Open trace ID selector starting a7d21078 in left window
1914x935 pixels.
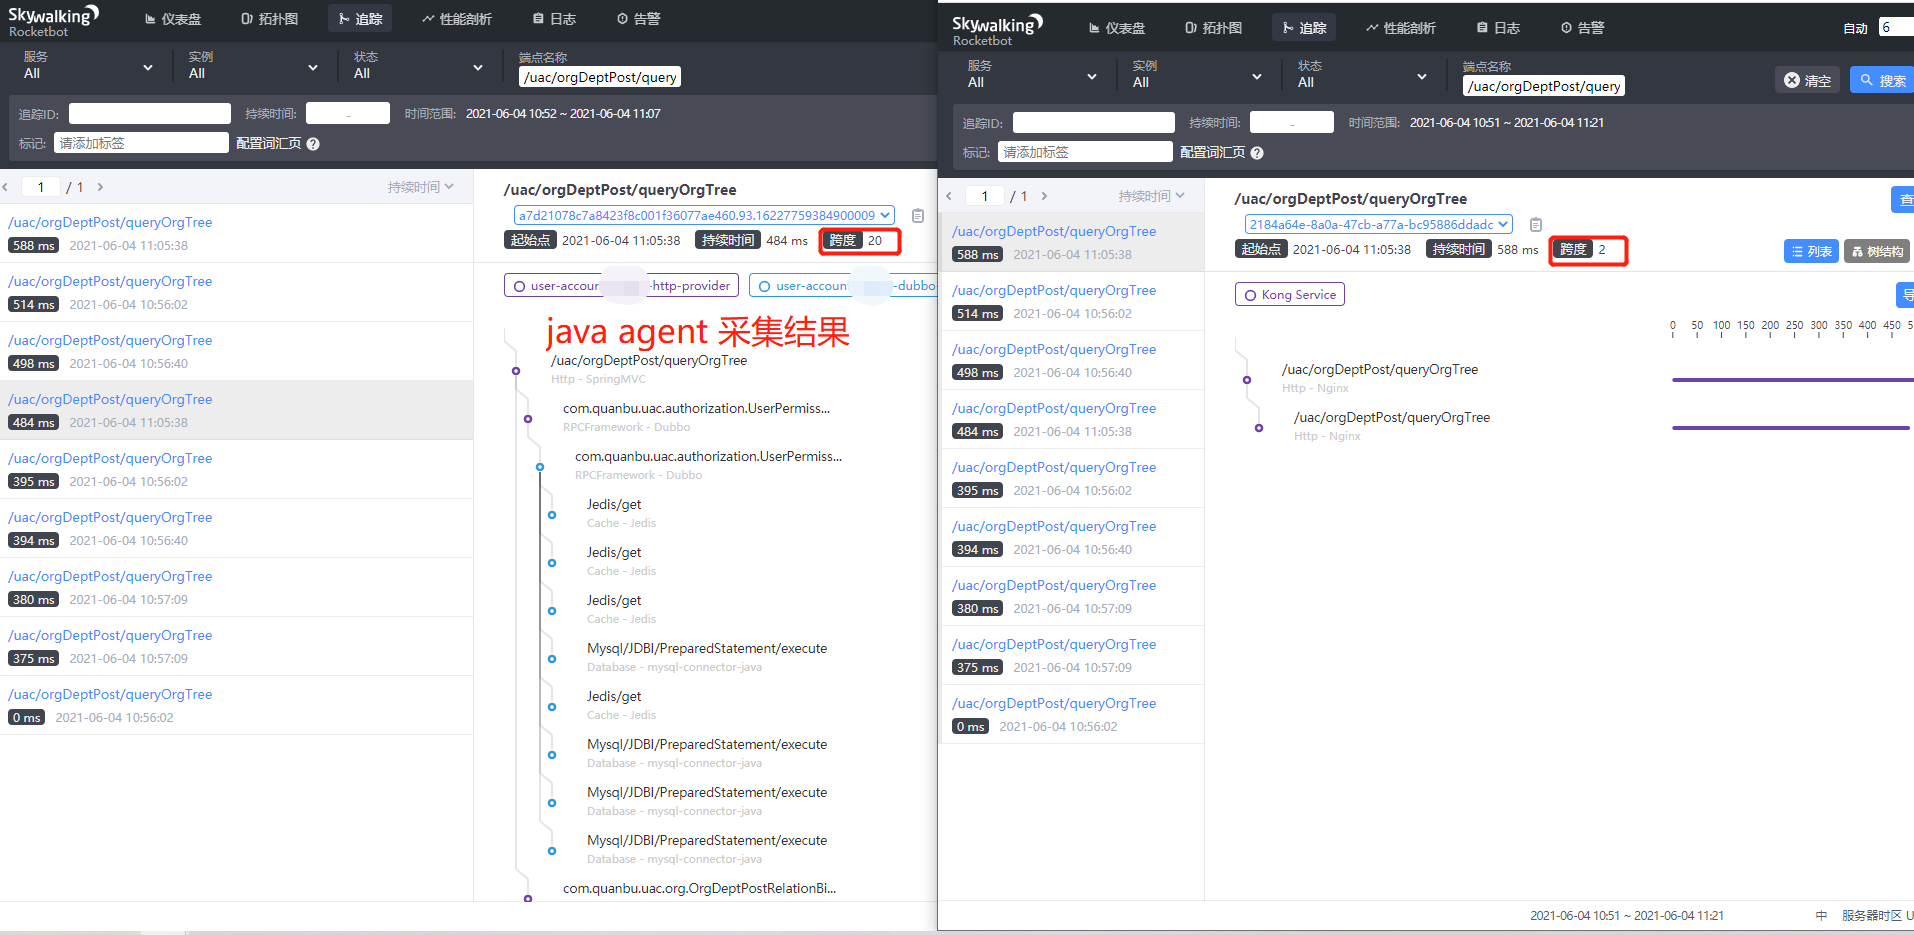coord(704,216)
